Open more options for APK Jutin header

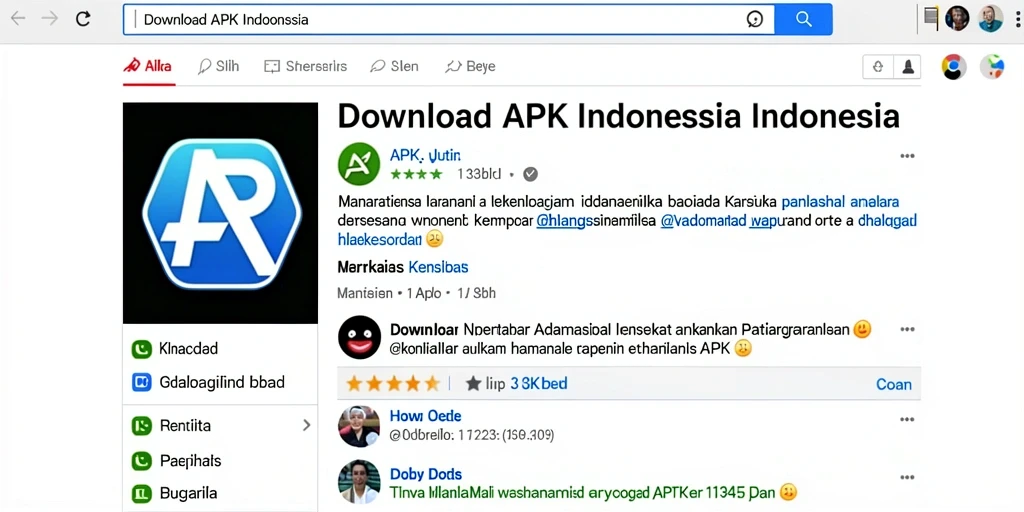pos(907,156)
